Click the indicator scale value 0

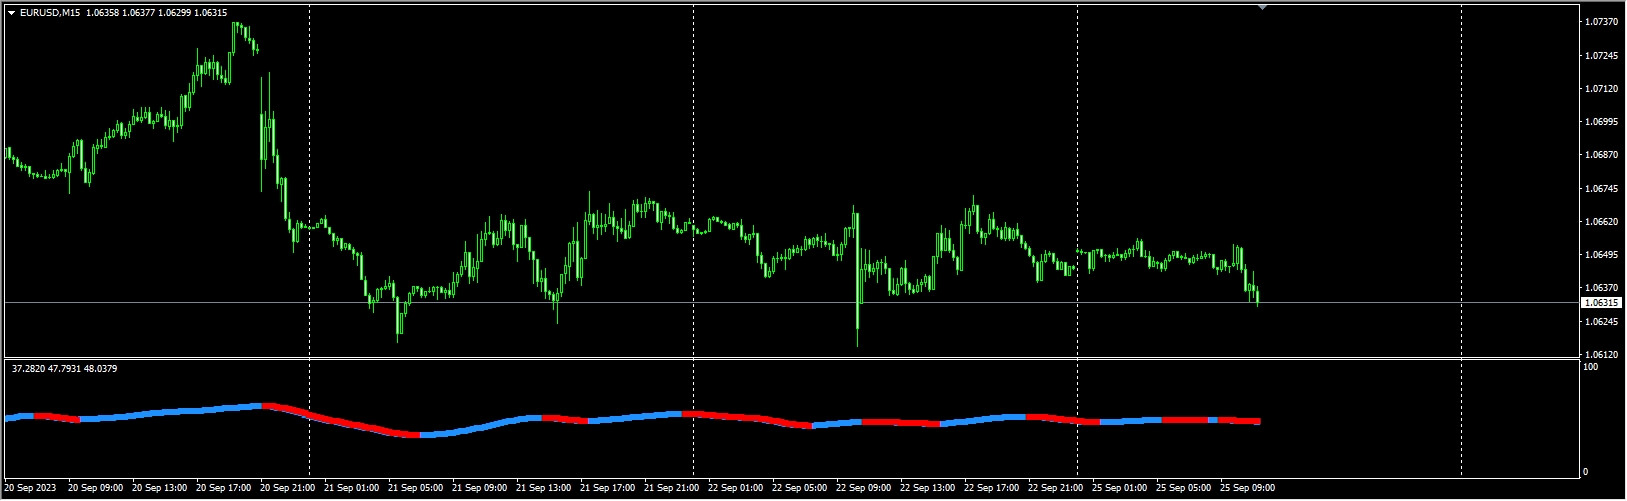click(x=1585, y=471)
